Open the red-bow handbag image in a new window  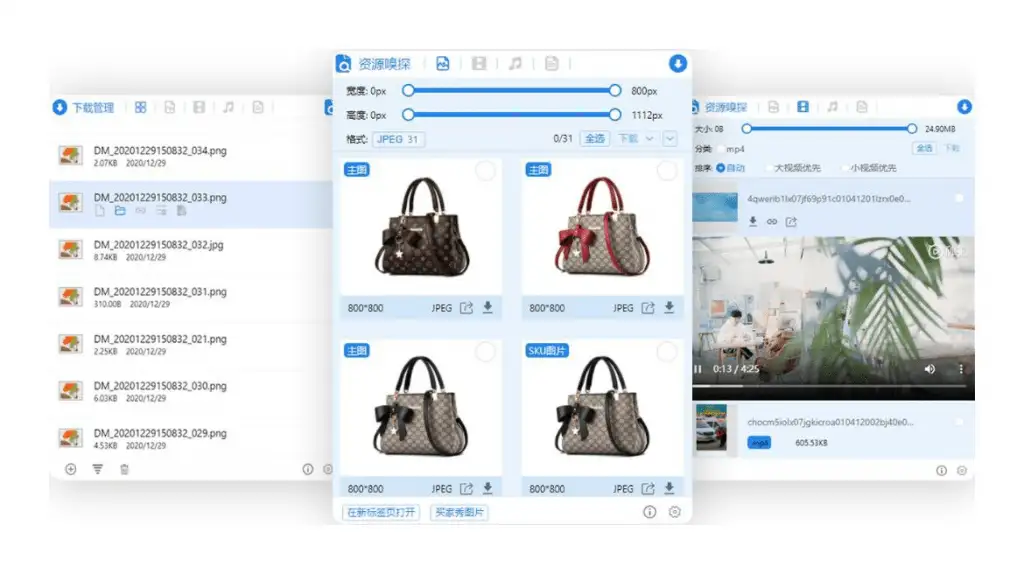(648, 308)
